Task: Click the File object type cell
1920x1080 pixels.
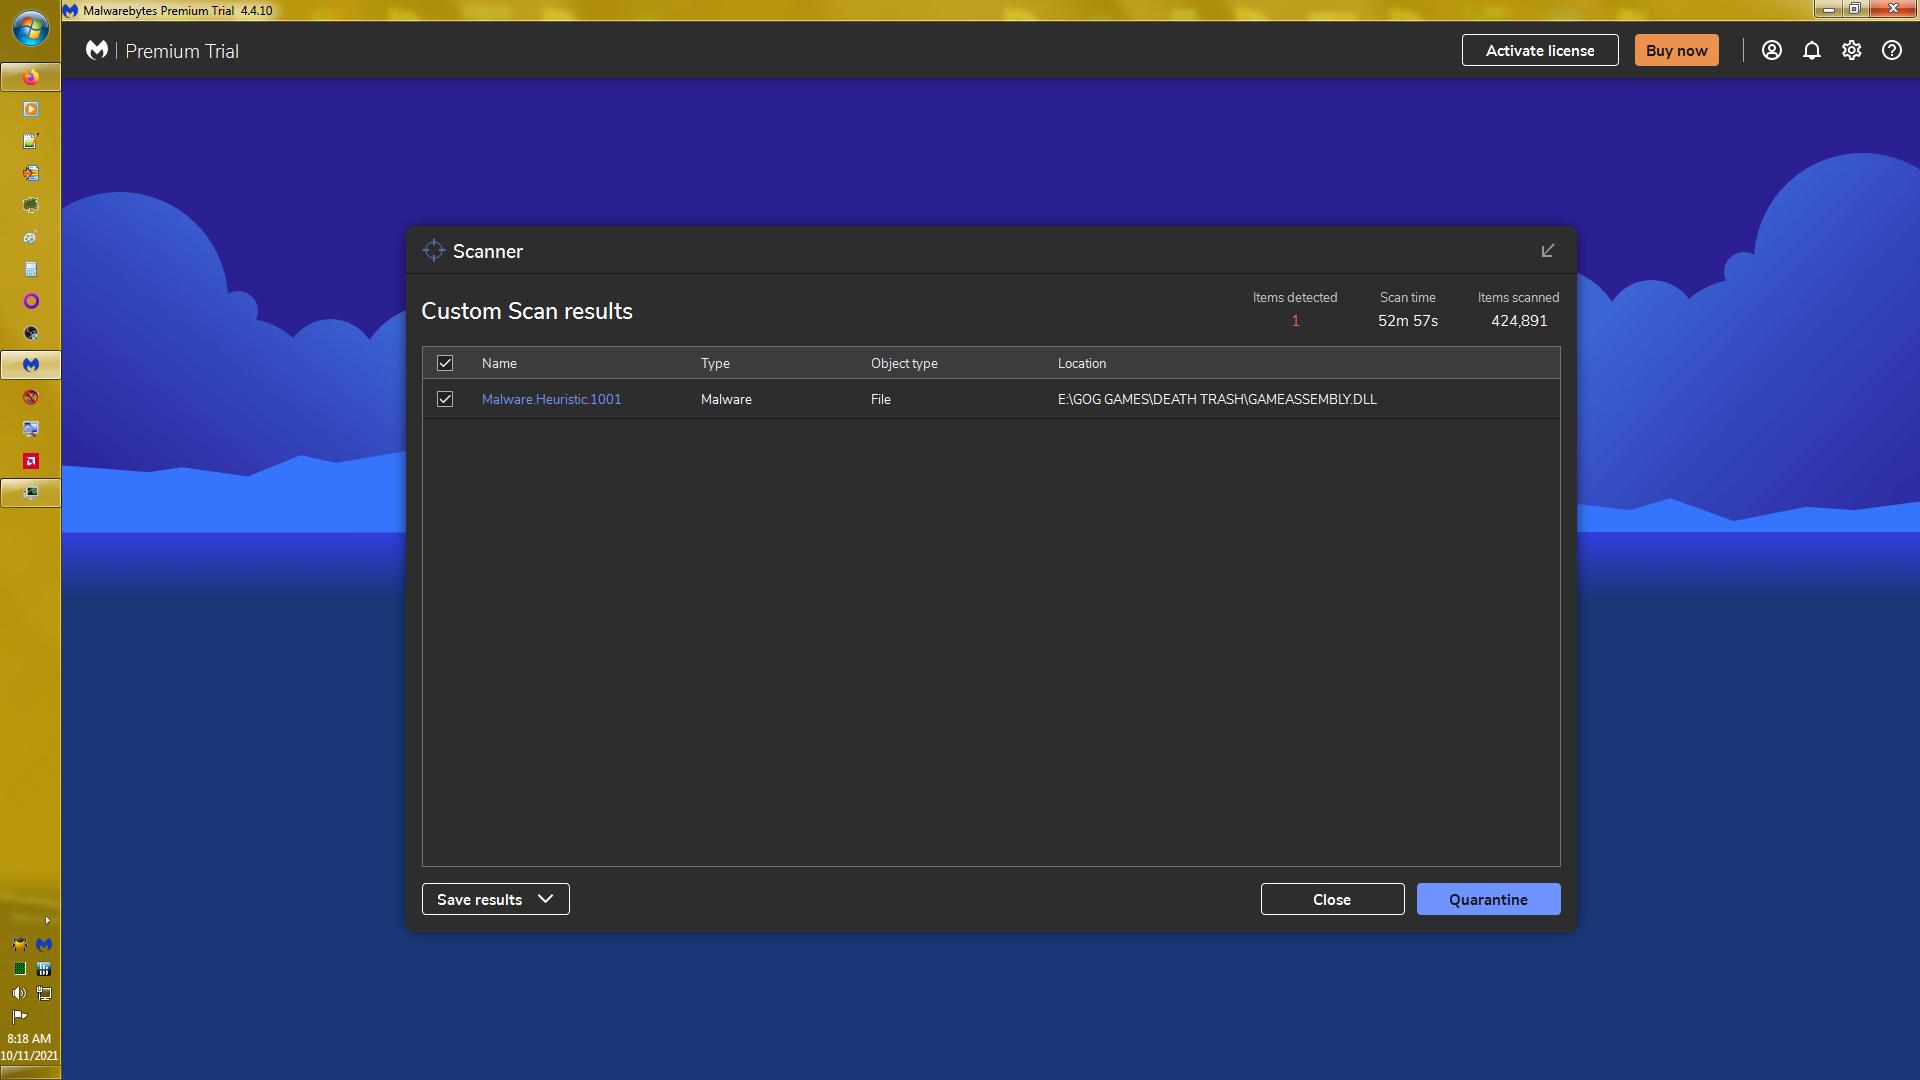Action: tap(880, 399)
